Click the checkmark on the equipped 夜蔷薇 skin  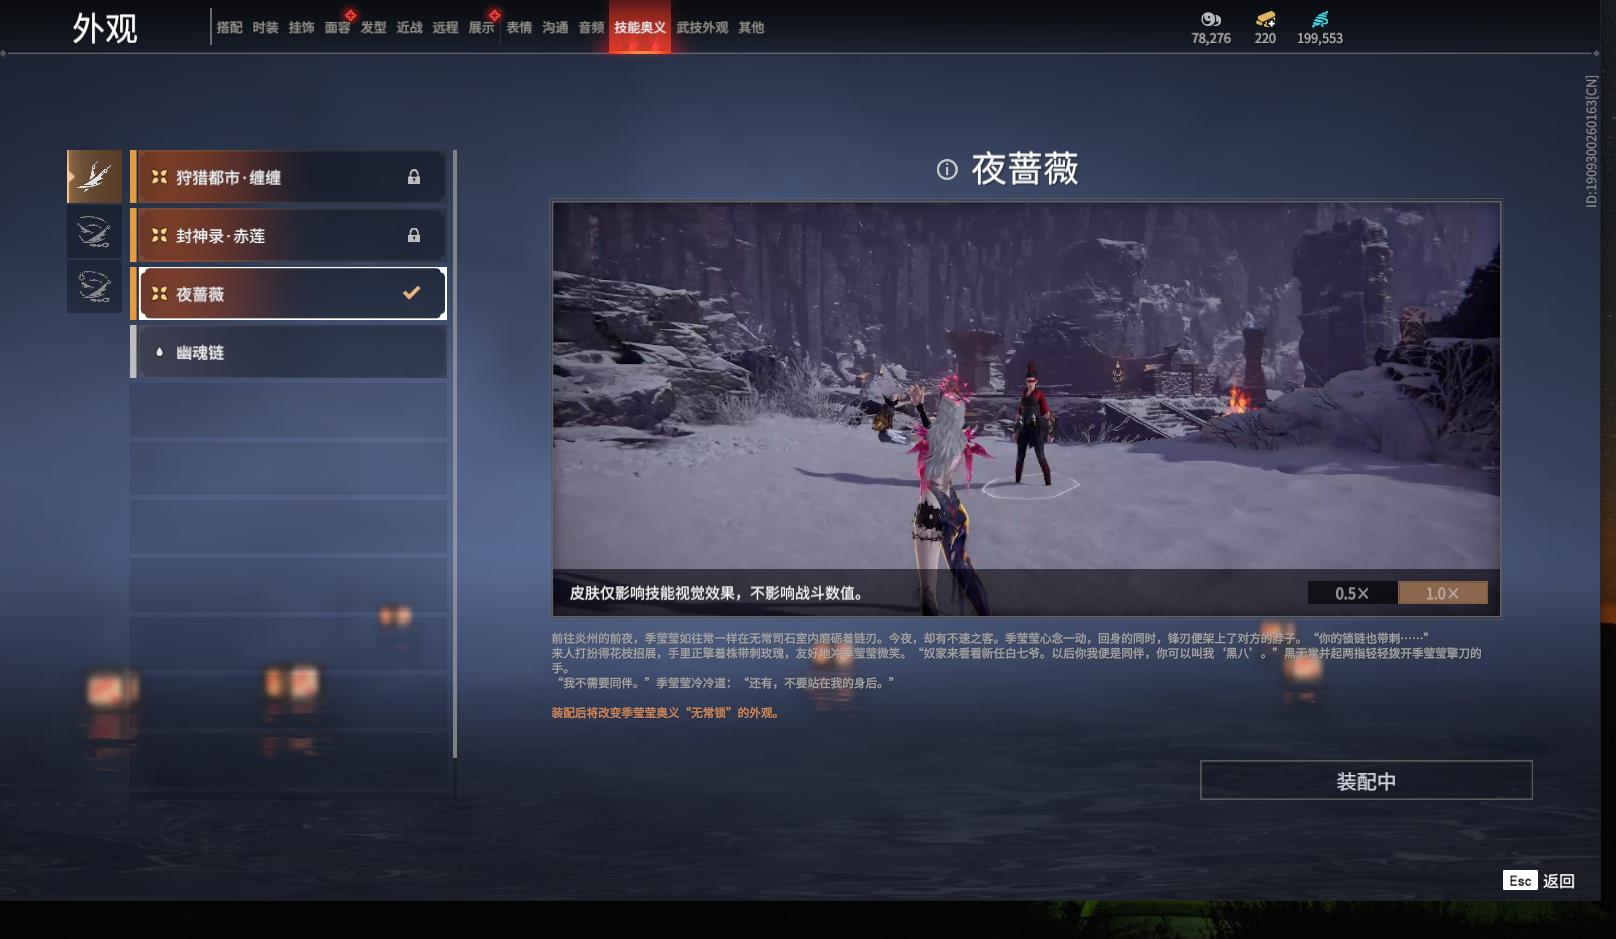[x=409, y=293]
